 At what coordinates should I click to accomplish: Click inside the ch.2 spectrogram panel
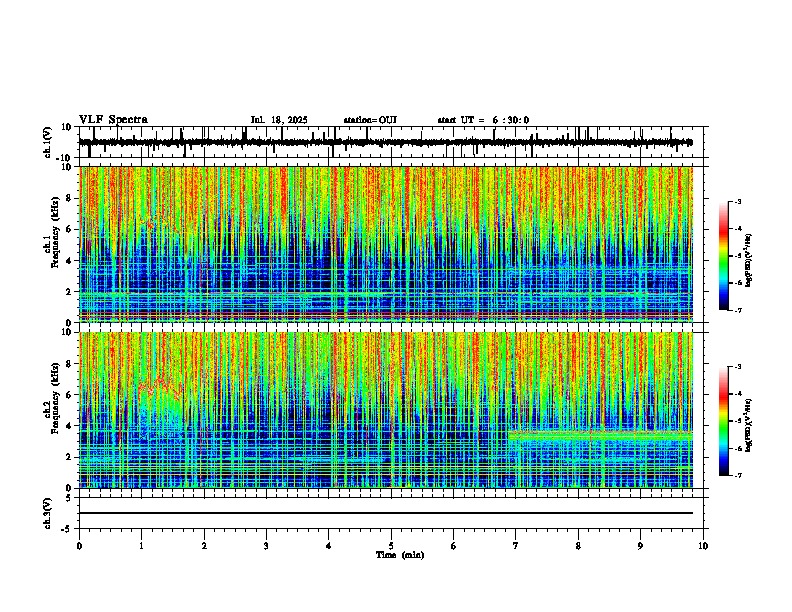[x=386, y=410]
